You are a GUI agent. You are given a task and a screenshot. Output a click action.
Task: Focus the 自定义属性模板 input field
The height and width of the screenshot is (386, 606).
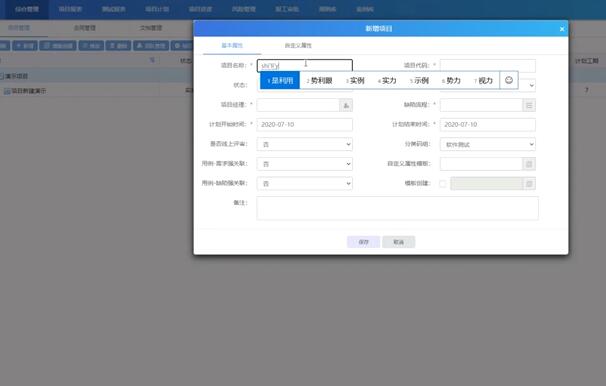tap(482, 164)
